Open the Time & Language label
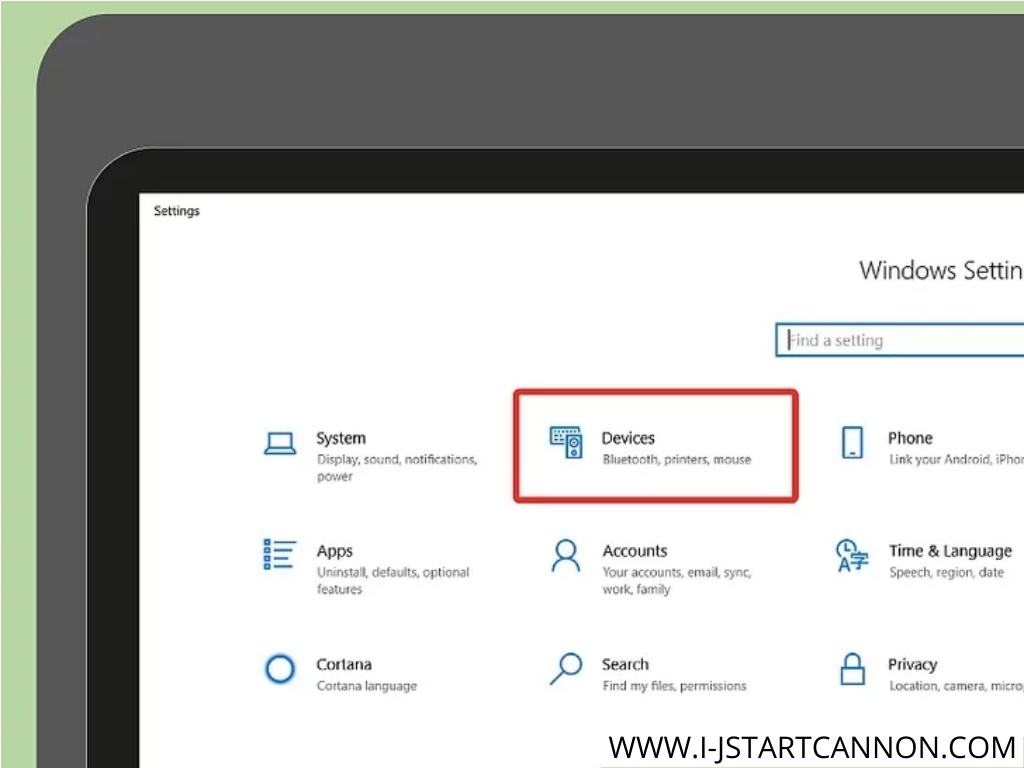Viewport: 1024px width, 768px height. [950, 551]
